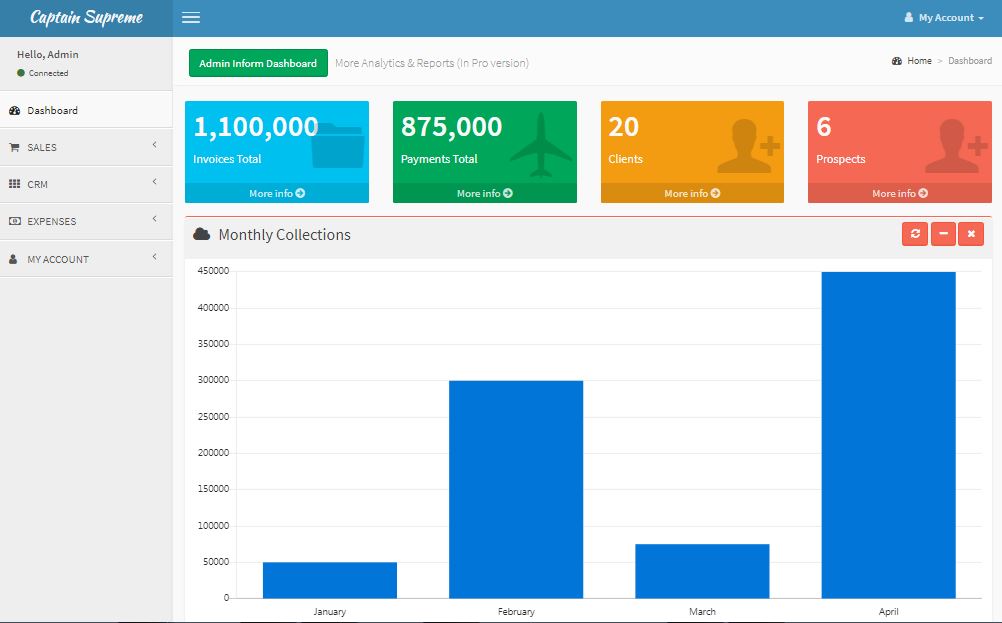Image resolution: width=1002 pixels, height=623 pixels.
Task: Open MY ACCOUNT in the sidebar
Action: (x=86, y=259)
